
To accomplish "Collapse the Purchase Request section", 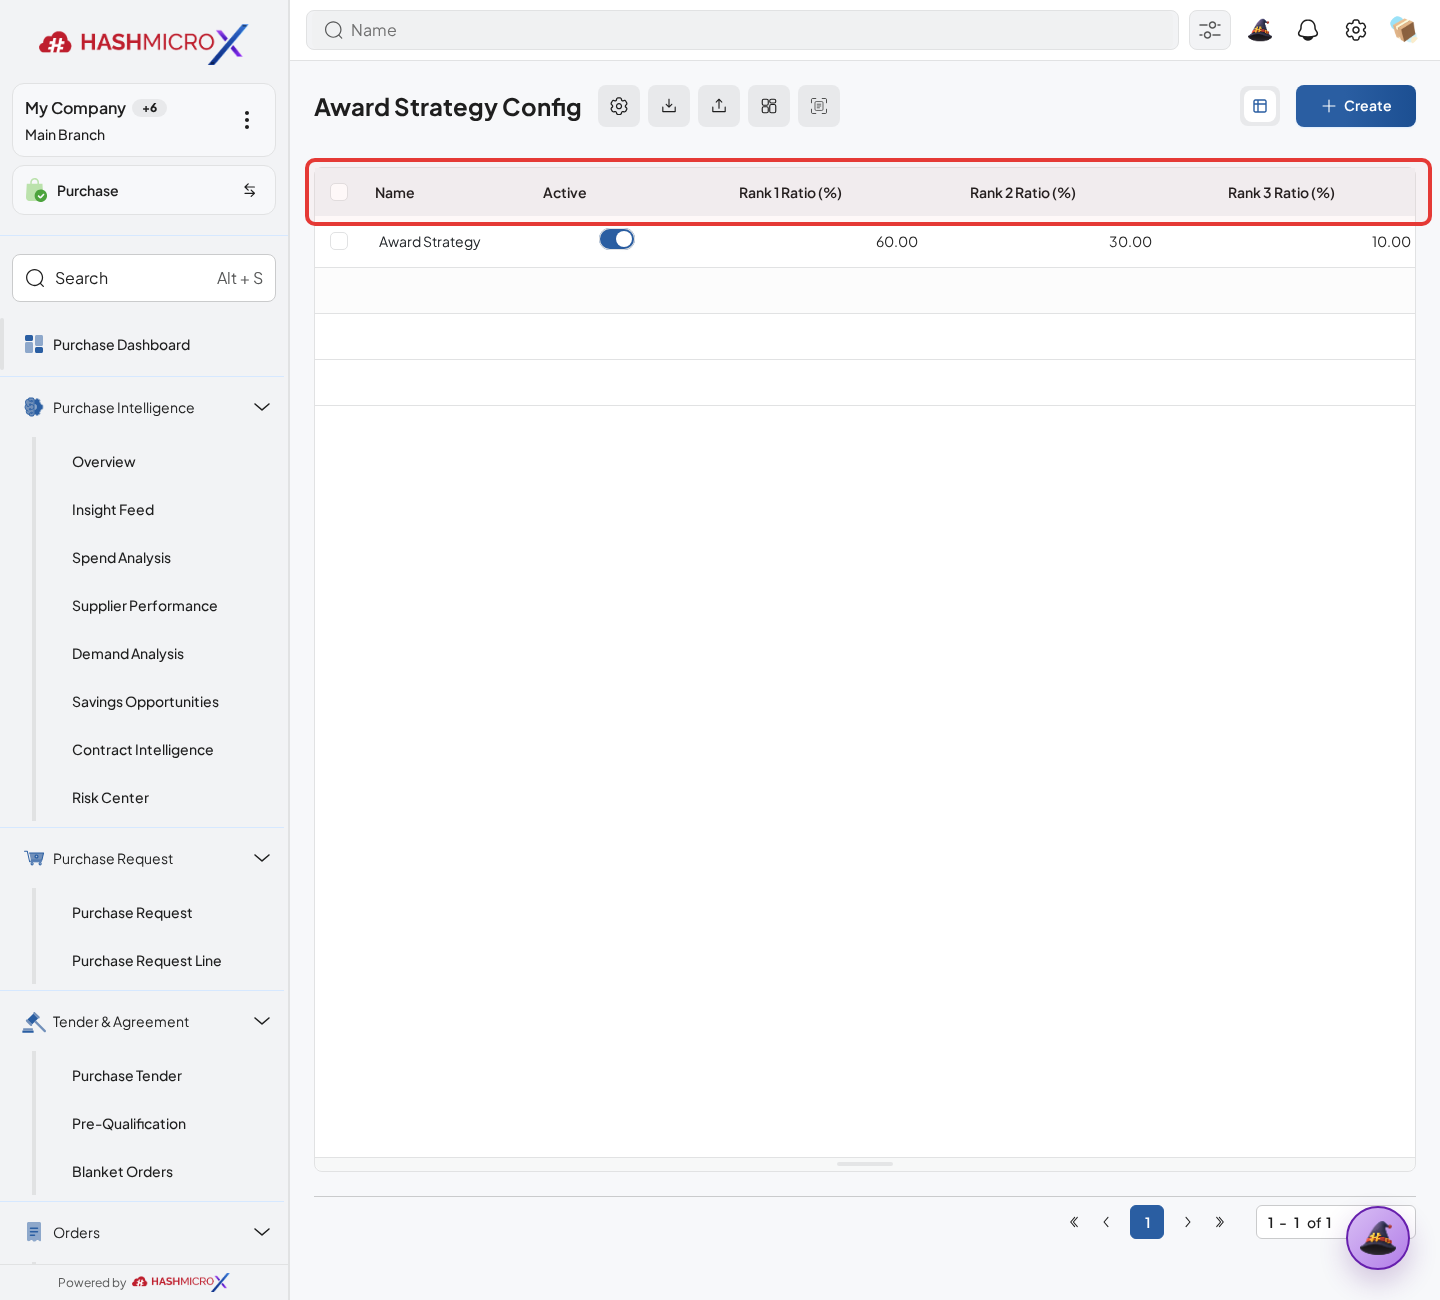I will coord(262,858).
